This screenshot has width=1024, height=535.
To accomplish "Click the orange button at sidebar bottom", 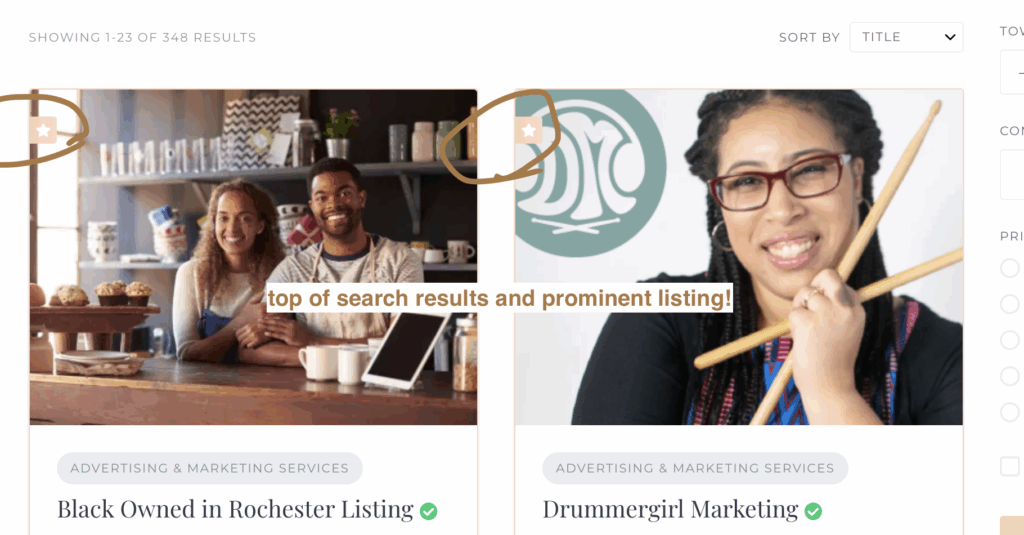I will [x=1012, y=526].
